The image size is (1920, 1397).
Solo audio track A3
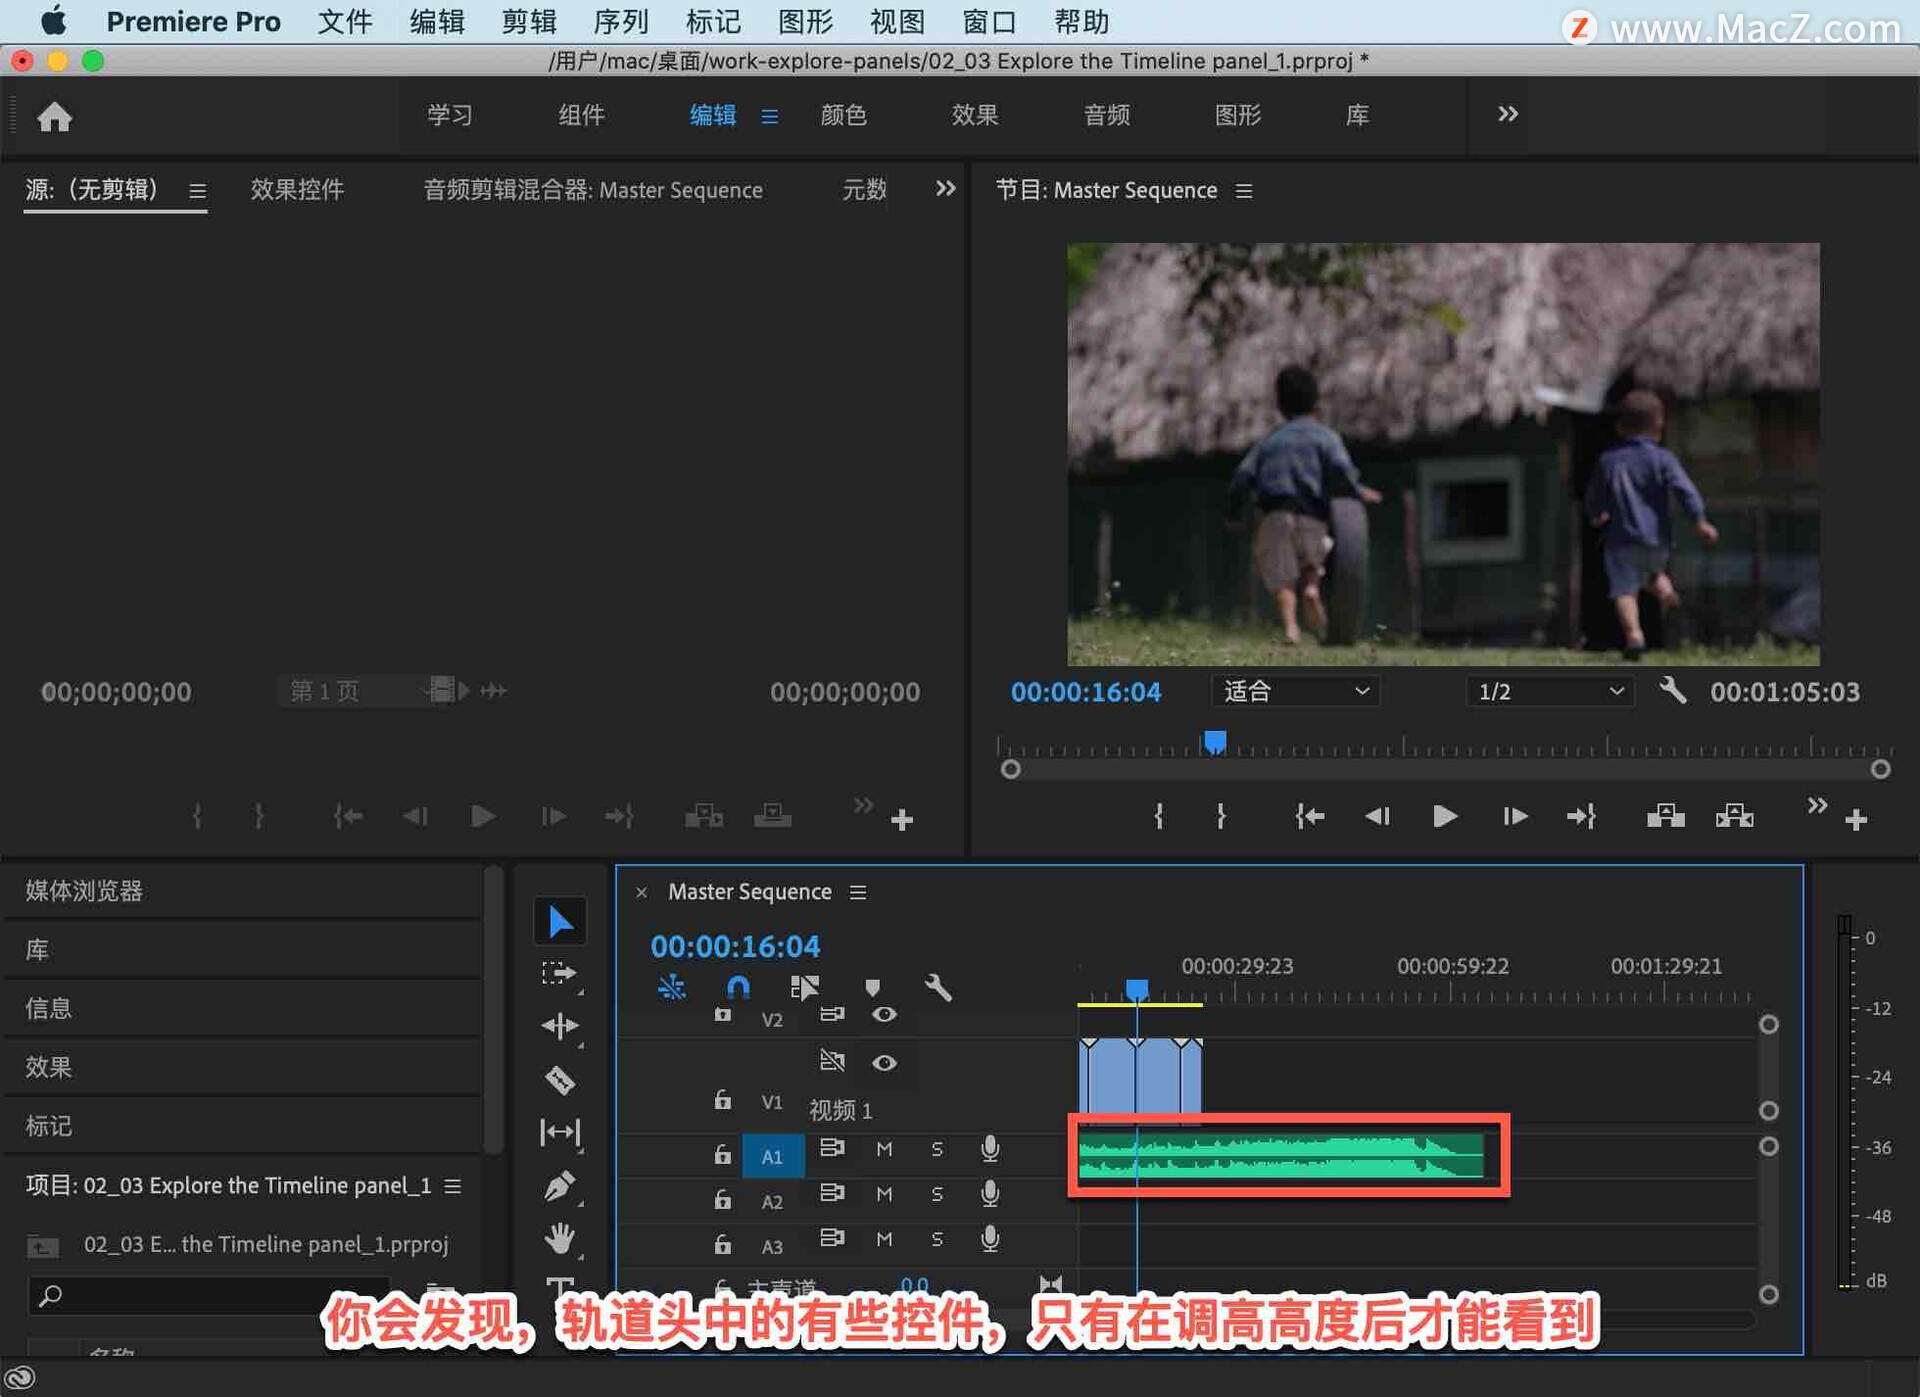point(937,1239)
